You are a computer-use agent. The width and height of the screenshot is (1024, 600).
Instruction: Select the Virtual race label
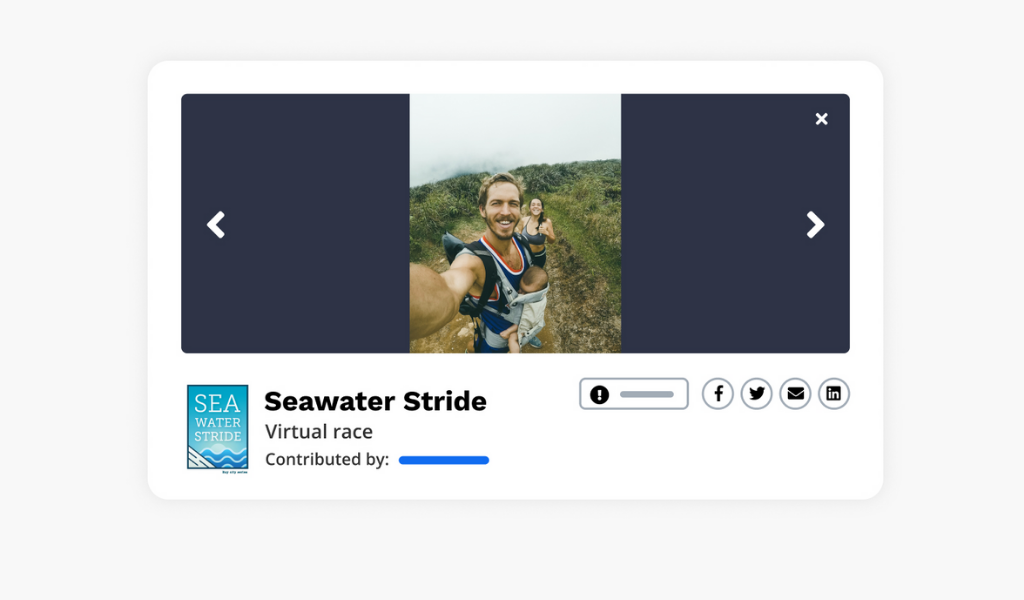point(318,431)
